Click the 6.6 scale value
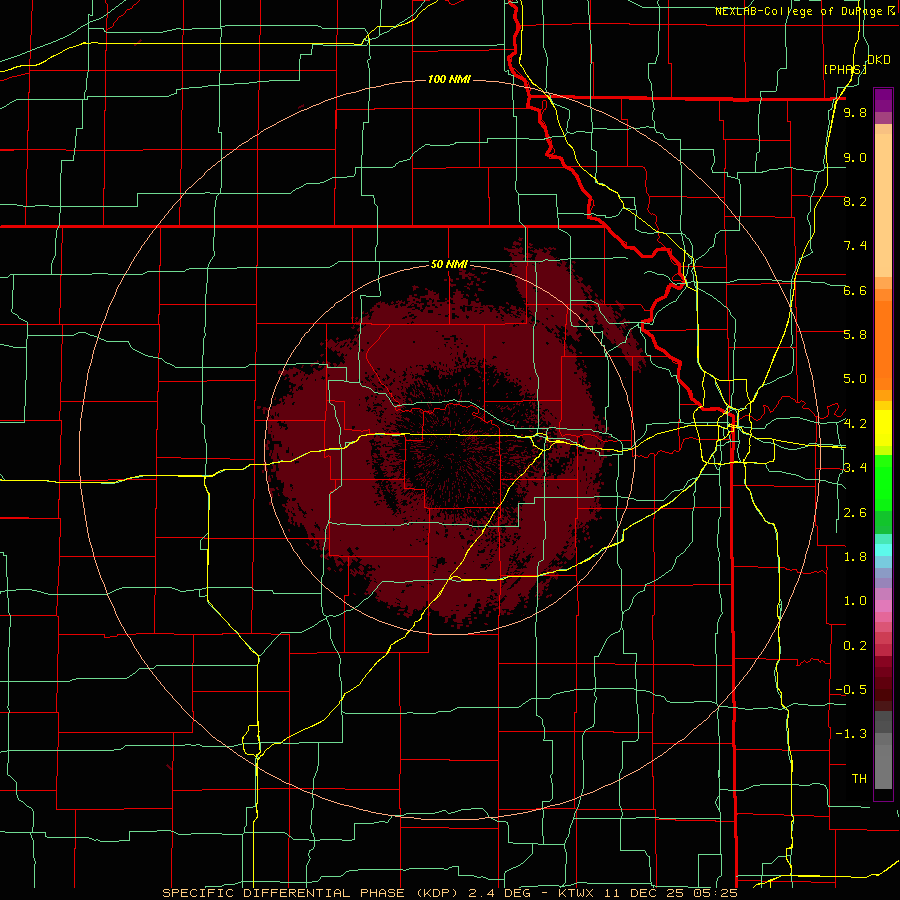Screen dimensions: 900x900 (x=855, y=290)
